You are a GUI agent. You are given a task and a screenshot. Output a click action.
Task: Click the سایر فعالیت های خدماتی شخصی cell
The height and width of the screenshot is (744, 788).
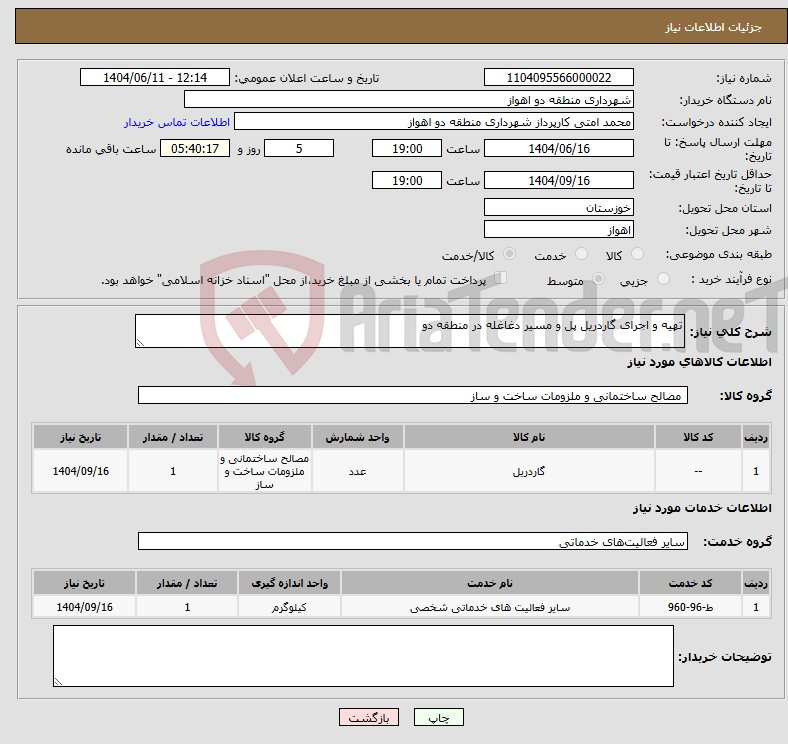pos(490,607)
